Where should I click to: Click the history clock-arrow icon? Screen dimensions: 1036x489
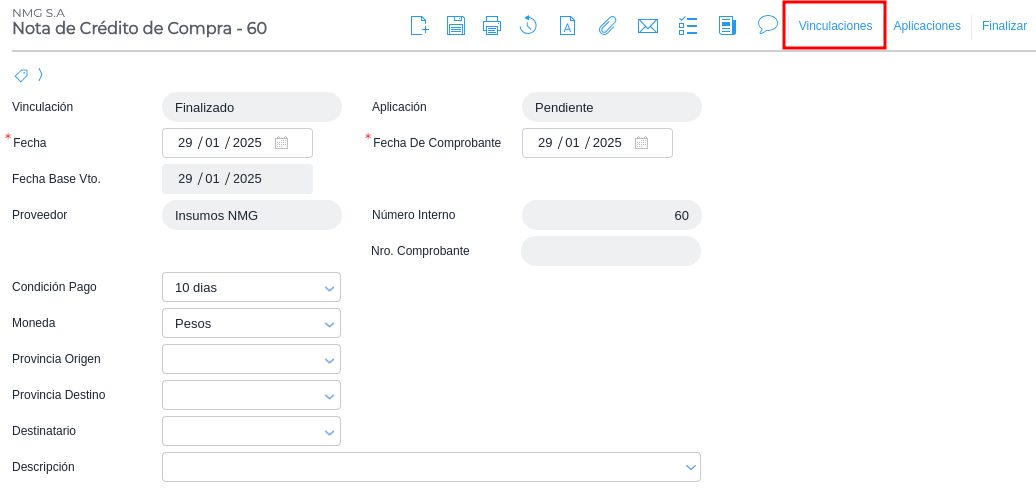(528, 26)
